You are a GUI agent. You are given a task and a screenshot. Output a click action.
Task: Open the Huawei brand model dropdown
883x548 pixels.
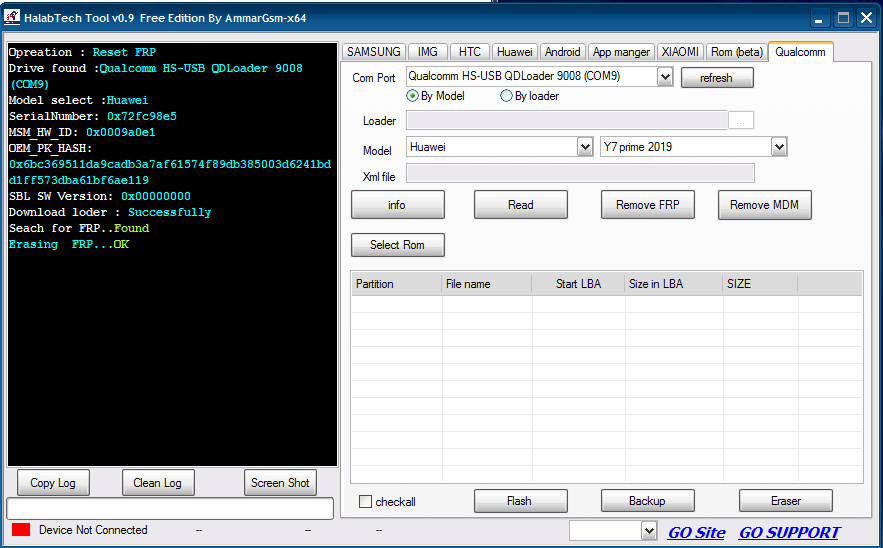point(585,147)
